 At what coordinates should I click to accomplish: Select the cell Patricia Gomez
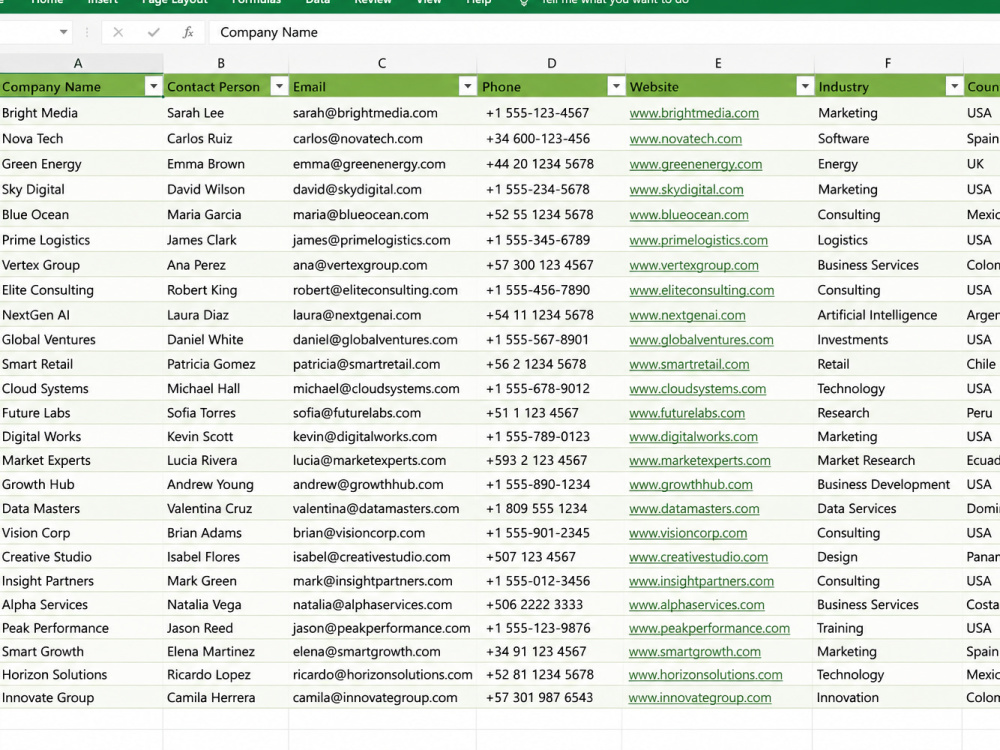coord(226,364)
